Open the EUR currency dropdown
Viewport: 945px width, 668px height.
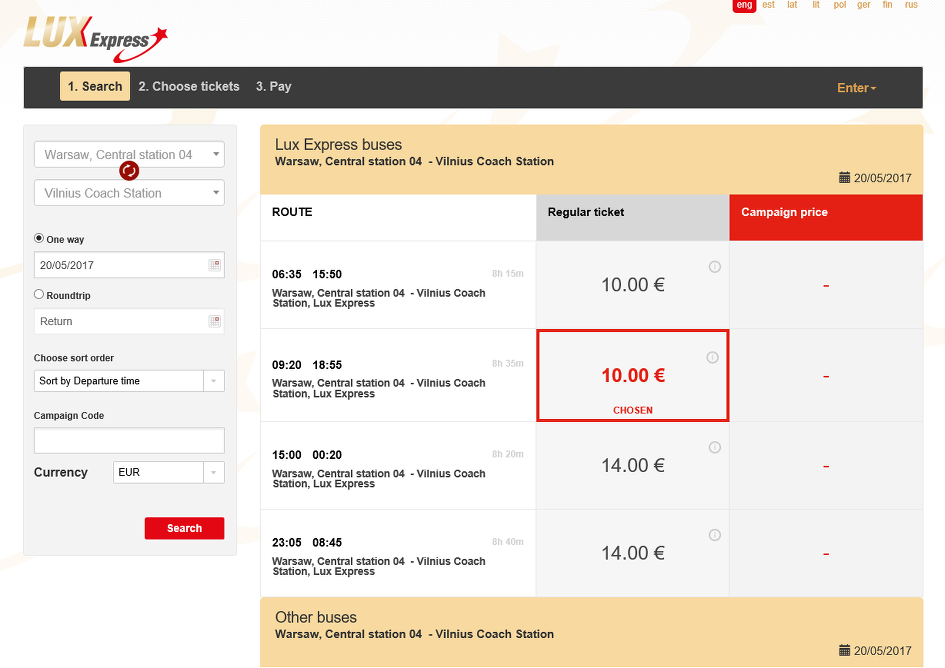(x=169, y=473)
